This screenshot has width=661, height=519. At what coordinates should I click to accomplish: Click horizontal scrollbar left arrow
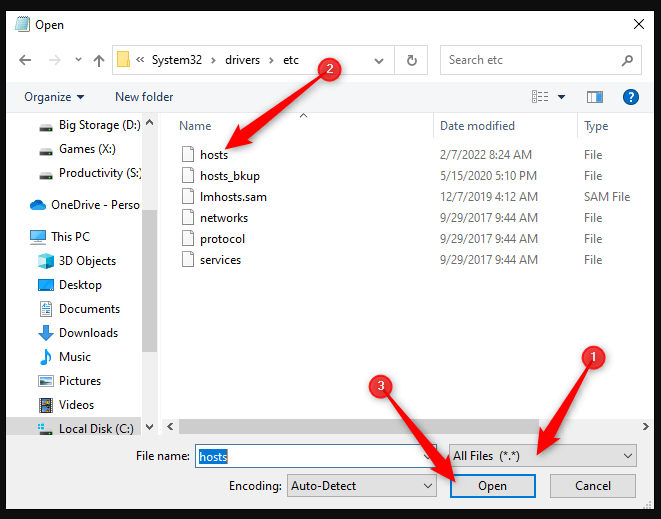170,427
